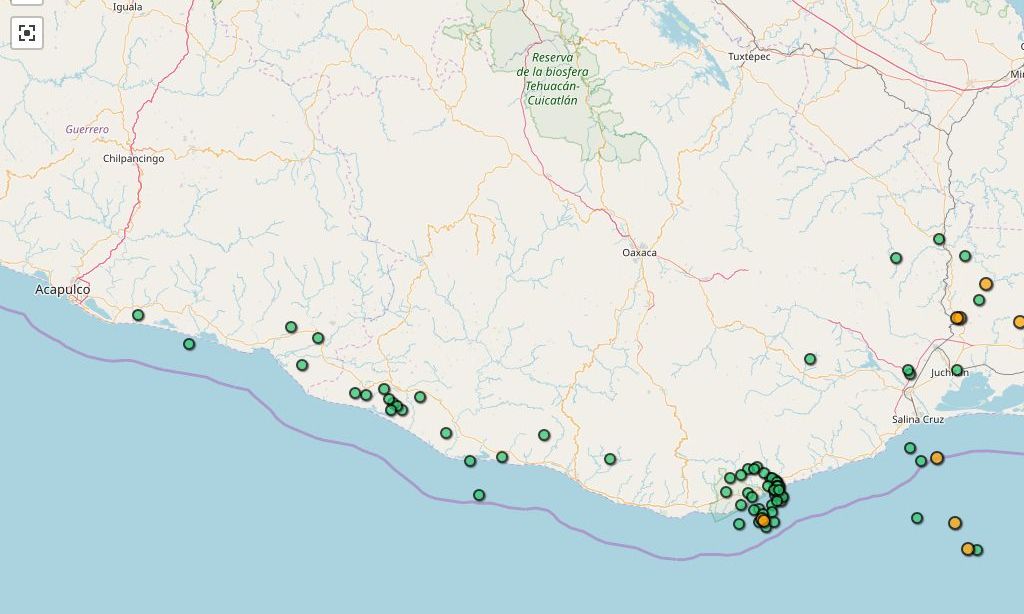Viewport: 1024px width, 614px height.
Task: Click the green marker directly below Salina Cruz label
Action: [910, 448]
